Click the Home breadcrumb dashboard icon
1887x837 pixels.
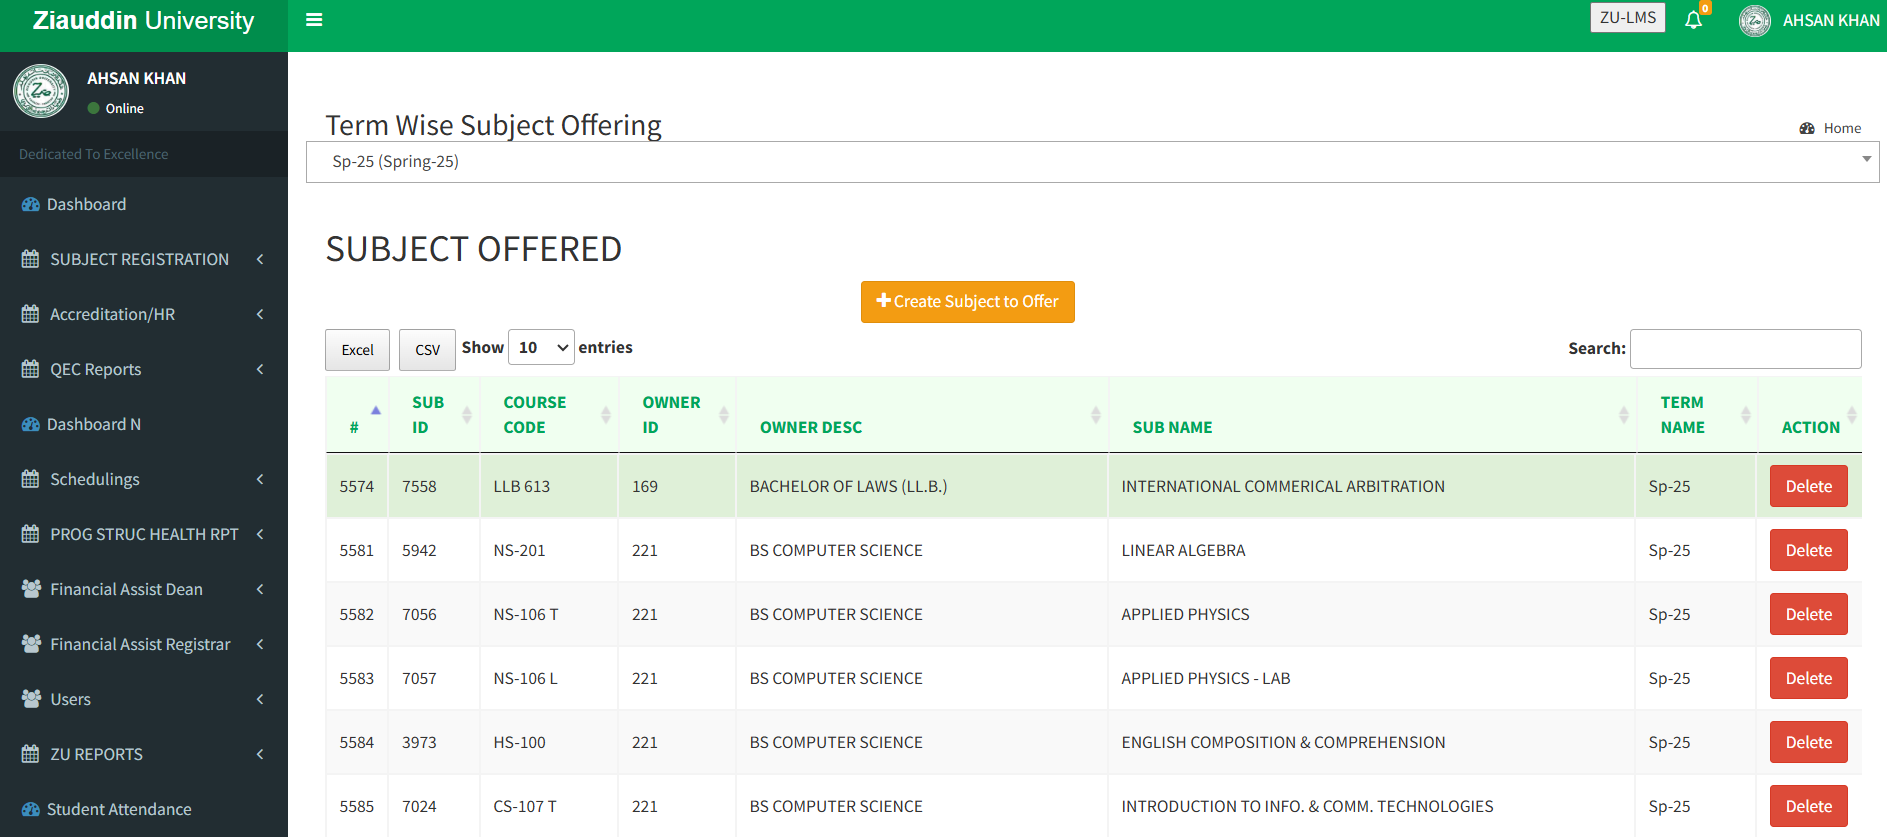point(1807,128)
